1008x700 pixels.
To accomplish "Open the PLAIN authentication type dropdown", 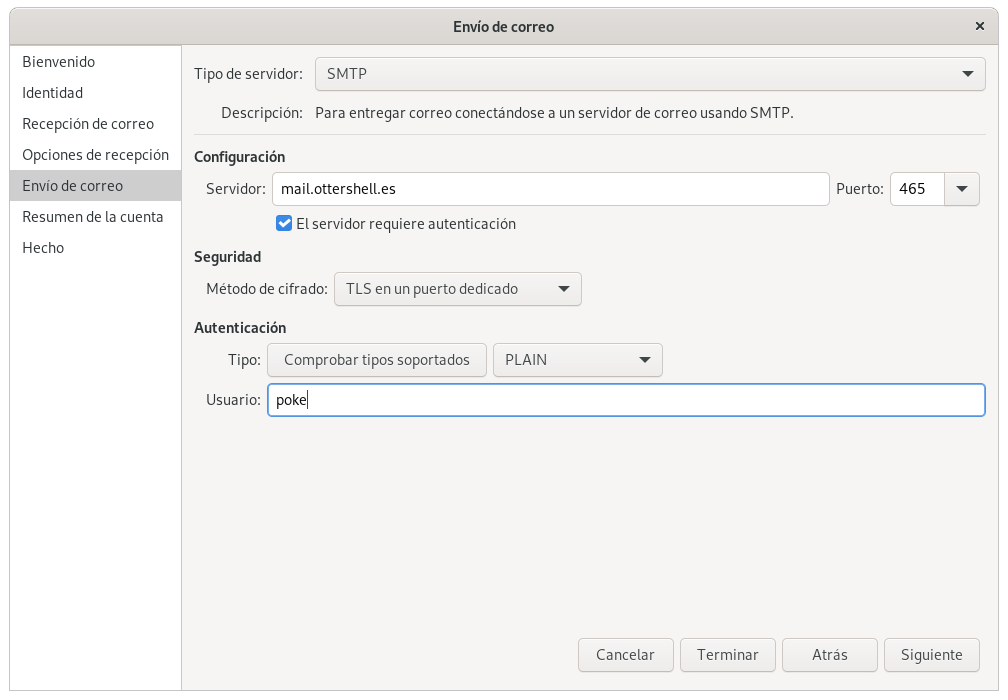I will 577,360.
